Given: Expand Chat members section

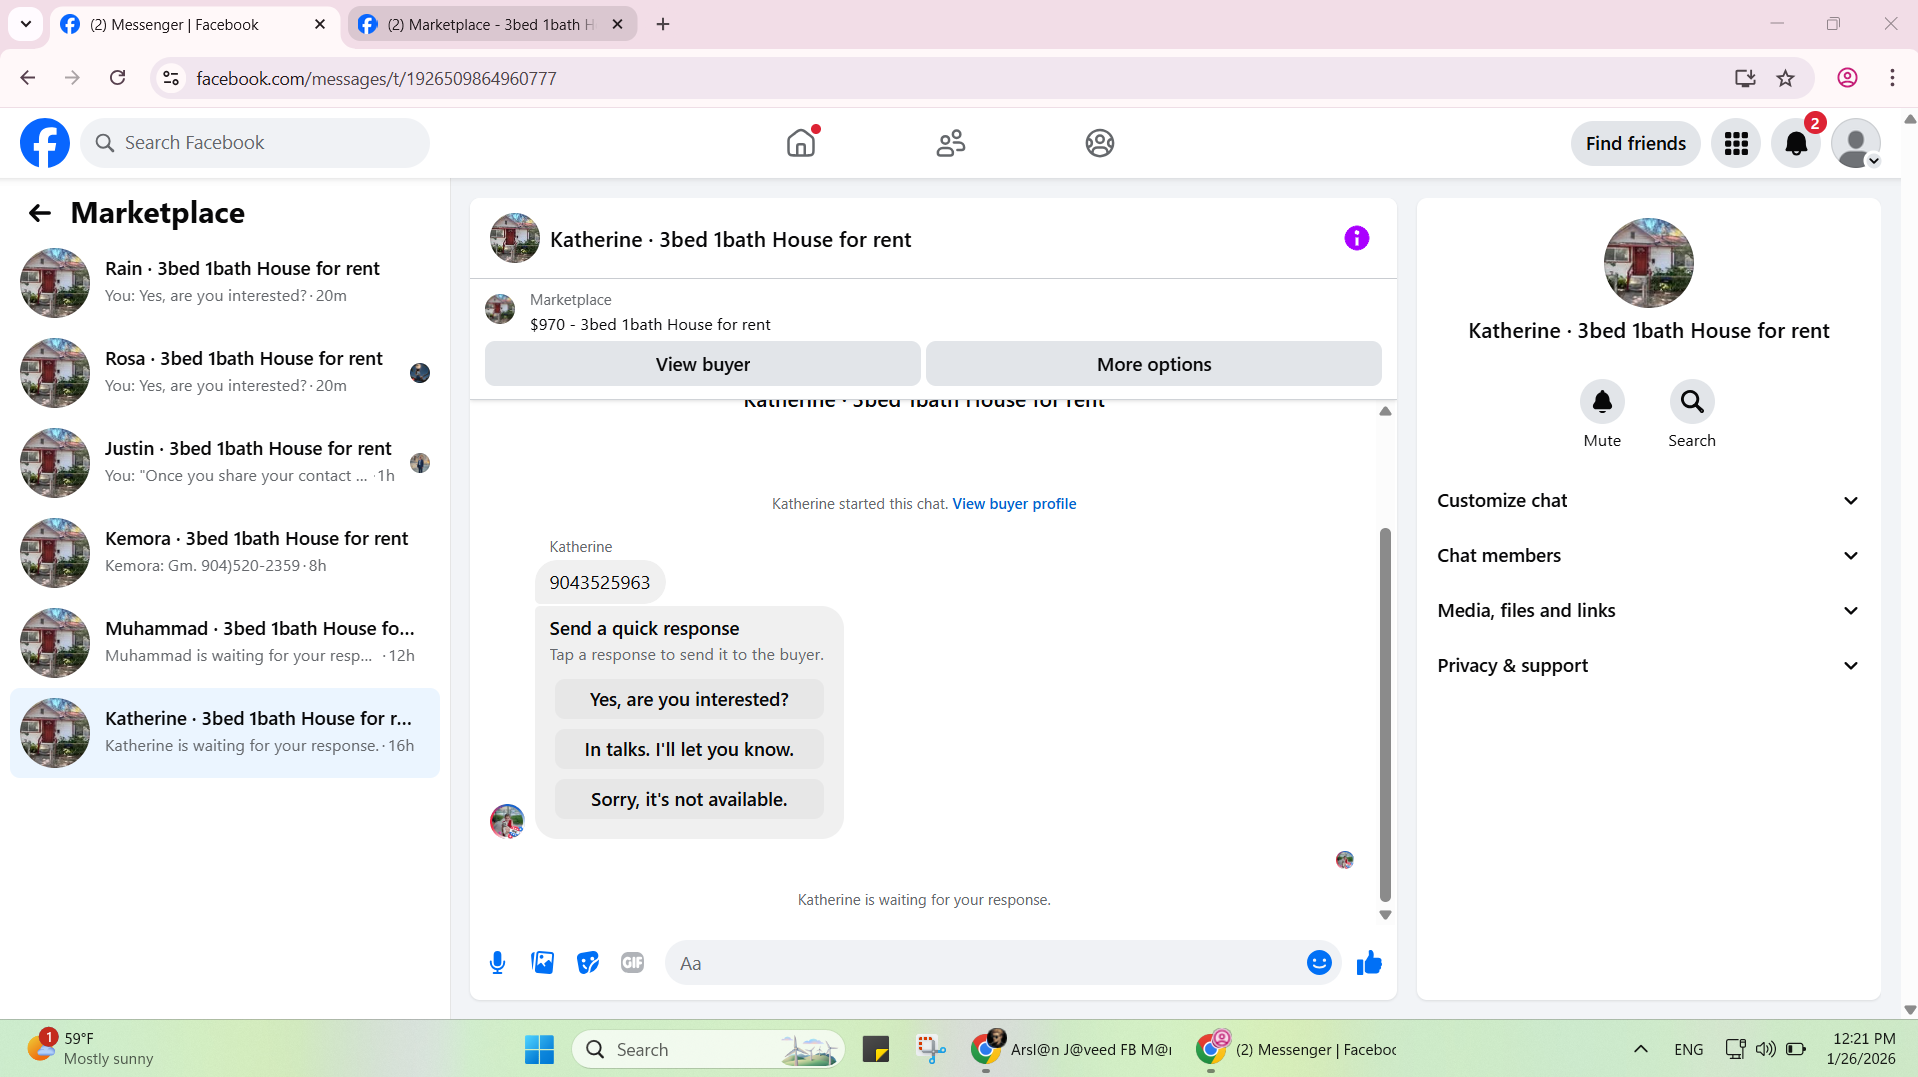Looking at the screenshot, I should (1648, 556).
